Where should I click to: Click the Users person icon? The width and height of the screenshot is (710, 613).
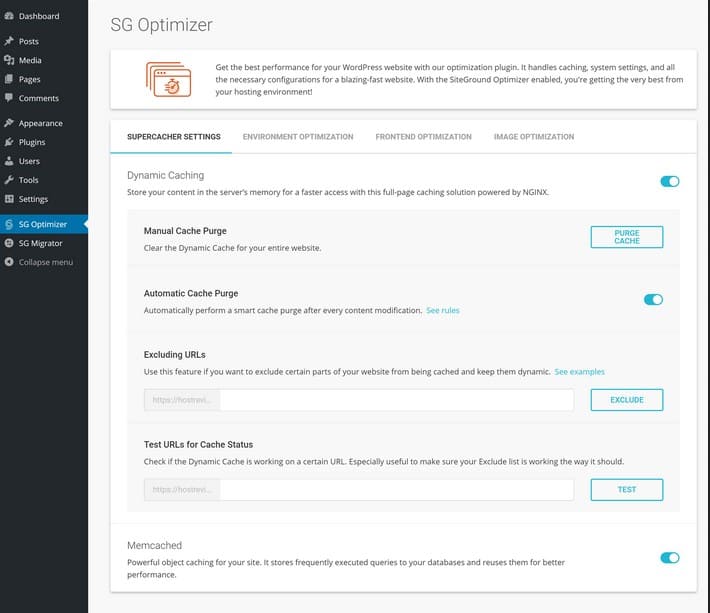click(x=9, y=161)
